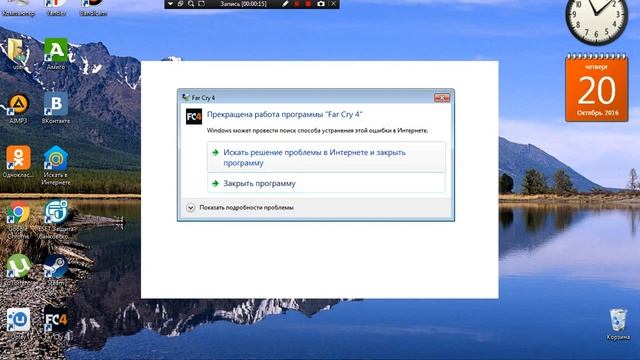640x360 pixels.
Task: Open the Uplay desktop shortcut
Action: (18, 323)
